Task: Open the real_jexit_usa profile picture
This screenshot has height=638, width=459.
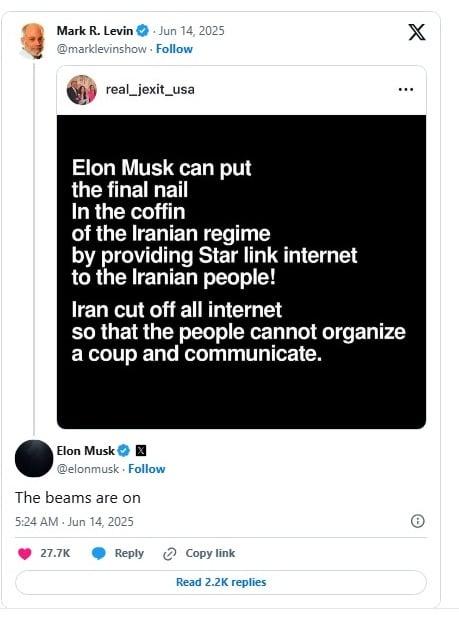Action: point(82,90)
